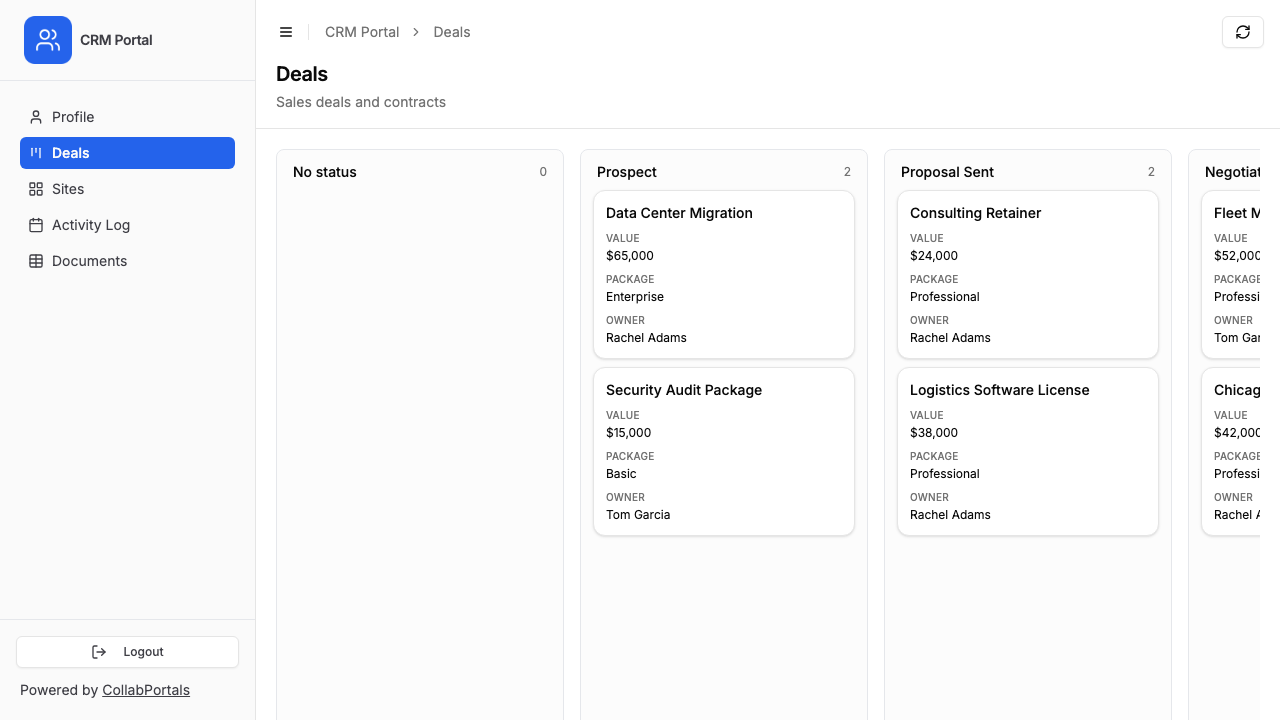
Task: Click the logout arrow icon
Action: [99, 652]
